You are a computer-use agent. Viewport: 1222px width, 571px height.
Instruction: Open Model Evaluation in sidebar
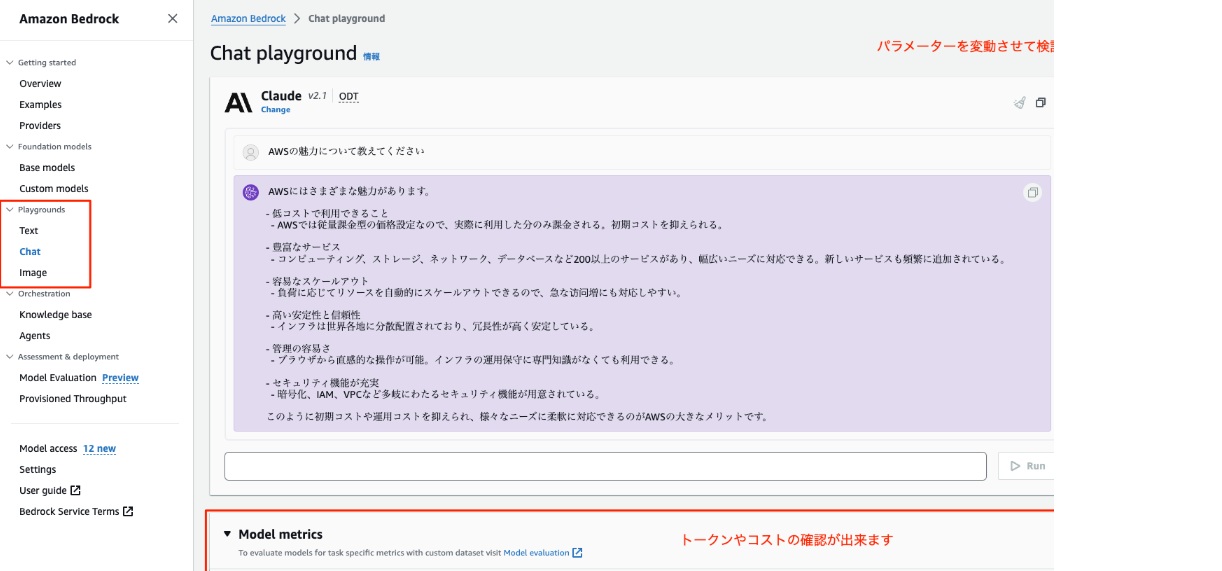(58, 378)
